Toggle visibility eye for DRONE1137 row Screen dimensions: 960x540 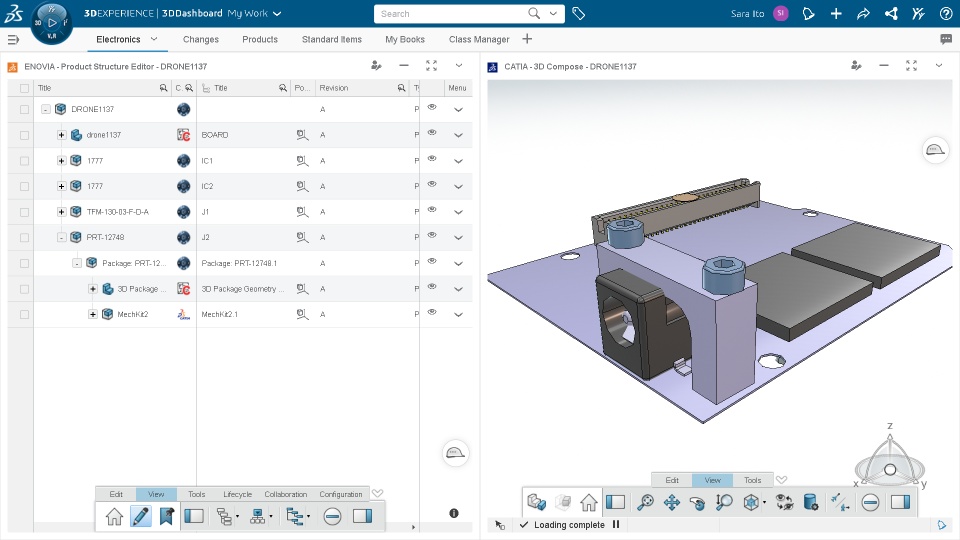tap(432, 107)
